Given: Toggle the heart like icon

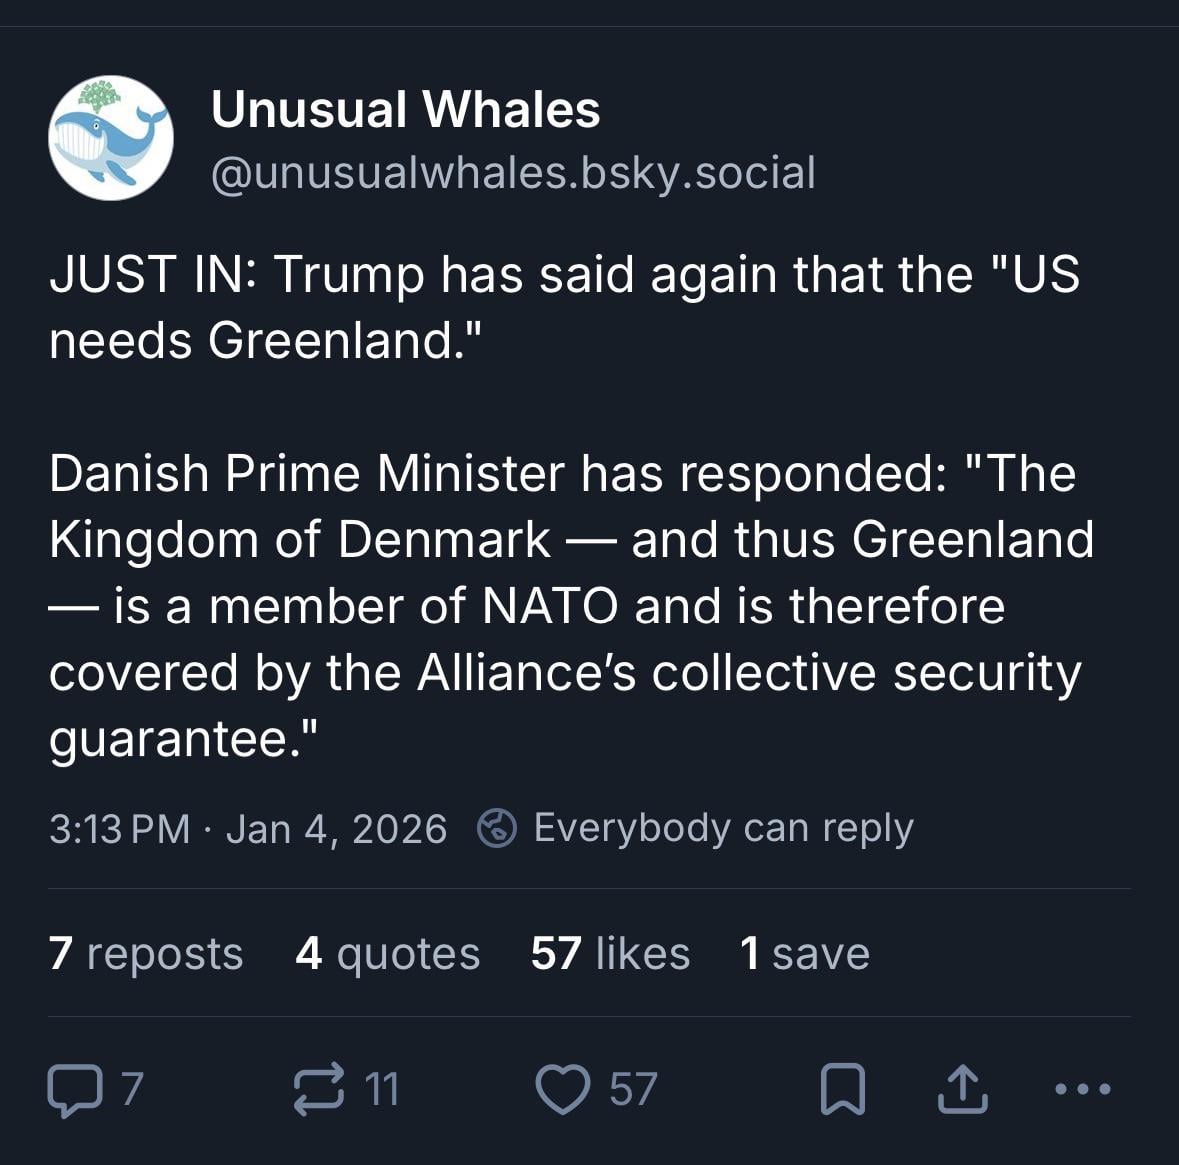Looking at the screenshot, I should coord(562,1090).
